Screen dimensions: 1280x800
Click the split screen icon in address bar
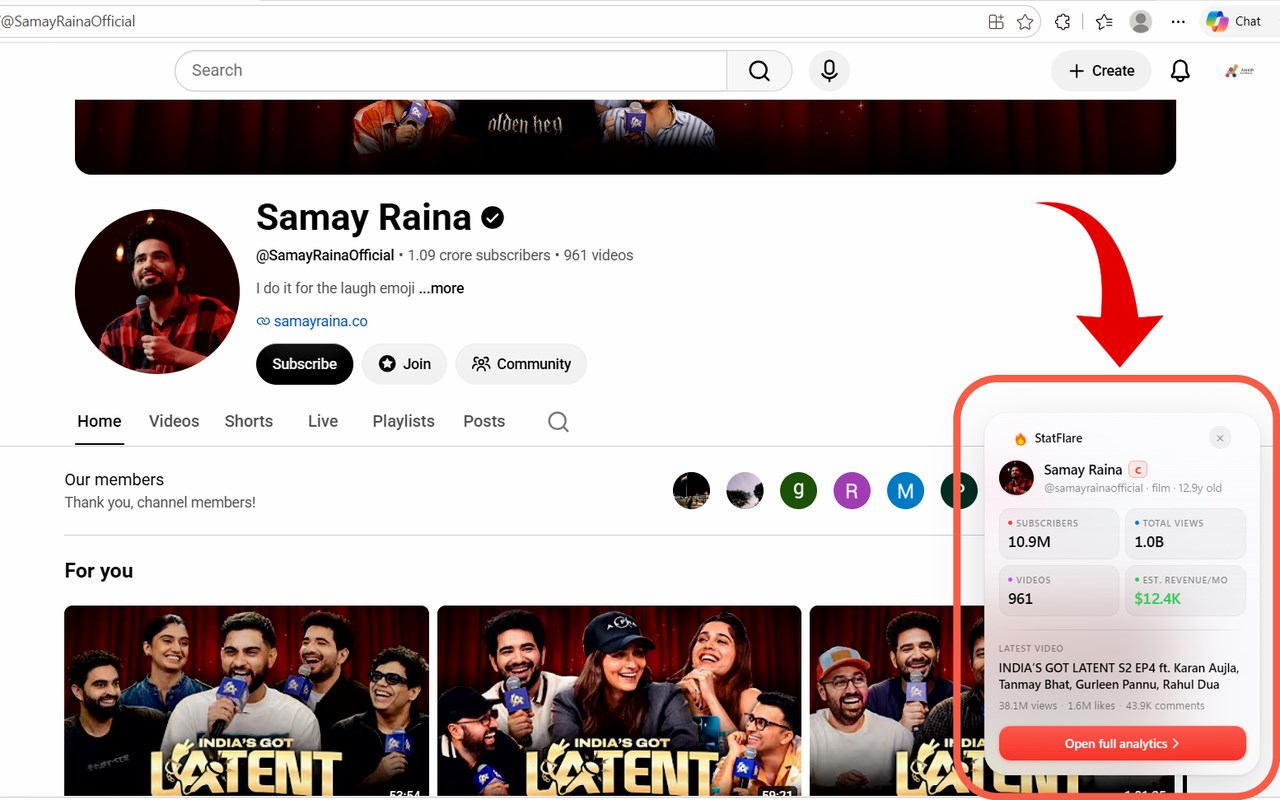click(x=996, y=21)
